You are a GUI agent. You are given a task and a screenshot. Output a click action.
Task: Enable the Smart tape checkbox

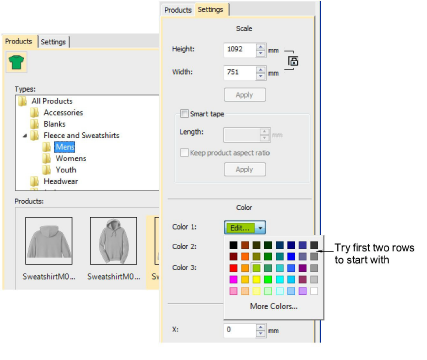(x=184, y=114)
